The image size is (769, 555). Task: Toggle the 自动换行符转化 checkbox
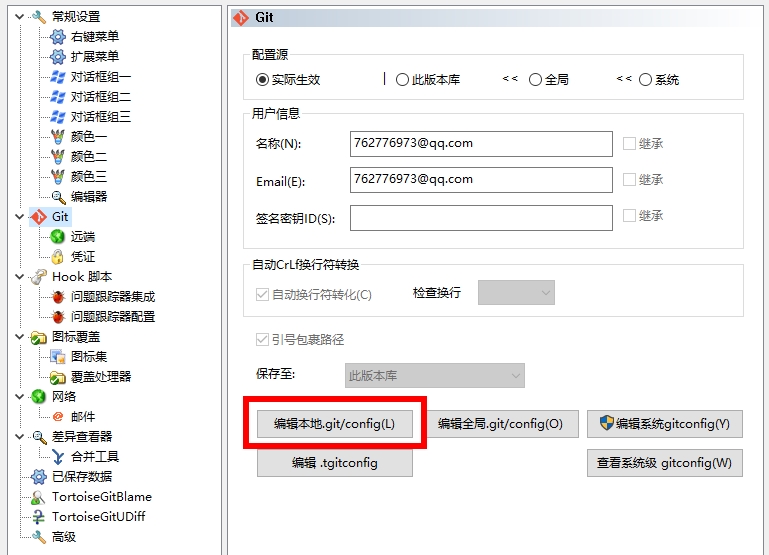point(262,294)
